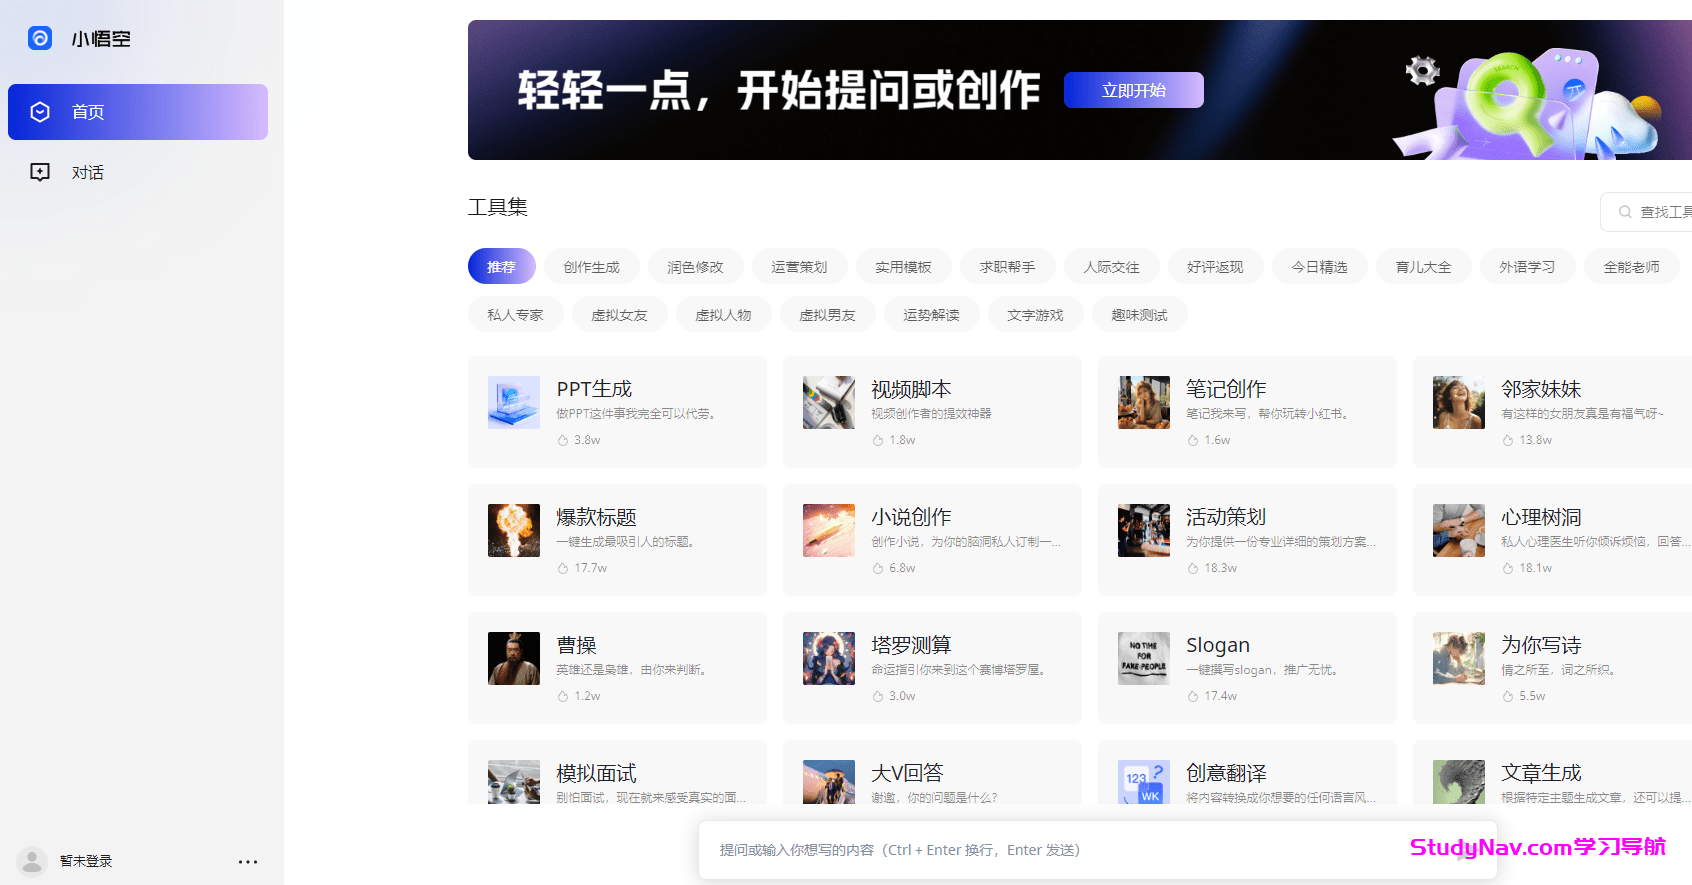Viewport: 1692px width, 885px height.
Task: Click the 视频脚本 tool thumbnail
Action: coord(829,402)
